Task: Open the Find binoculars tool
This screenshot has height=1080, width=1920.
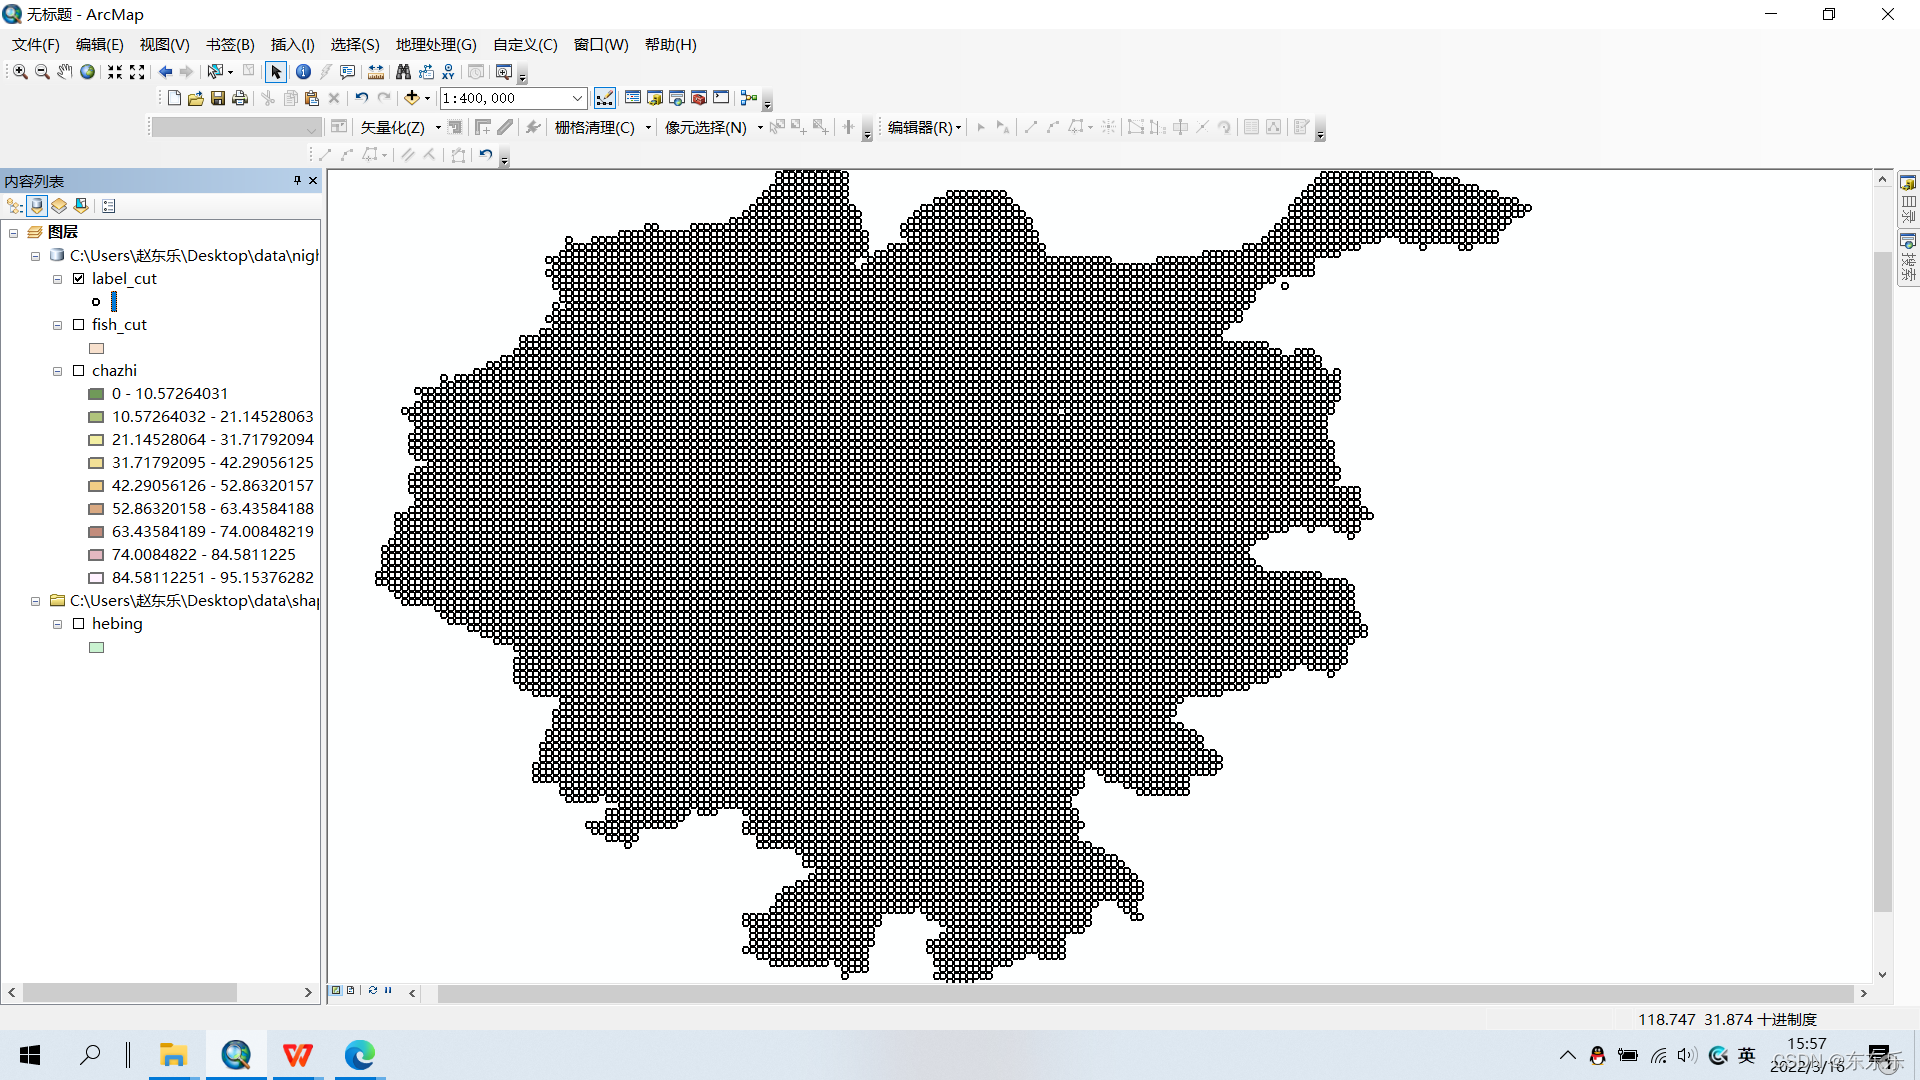Action: point(403,72)
